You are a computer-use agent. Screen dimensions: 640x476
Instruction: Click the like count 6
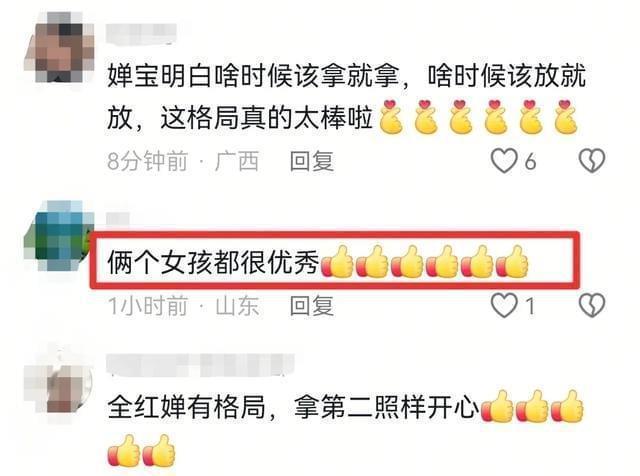click(x=530, y=162)
